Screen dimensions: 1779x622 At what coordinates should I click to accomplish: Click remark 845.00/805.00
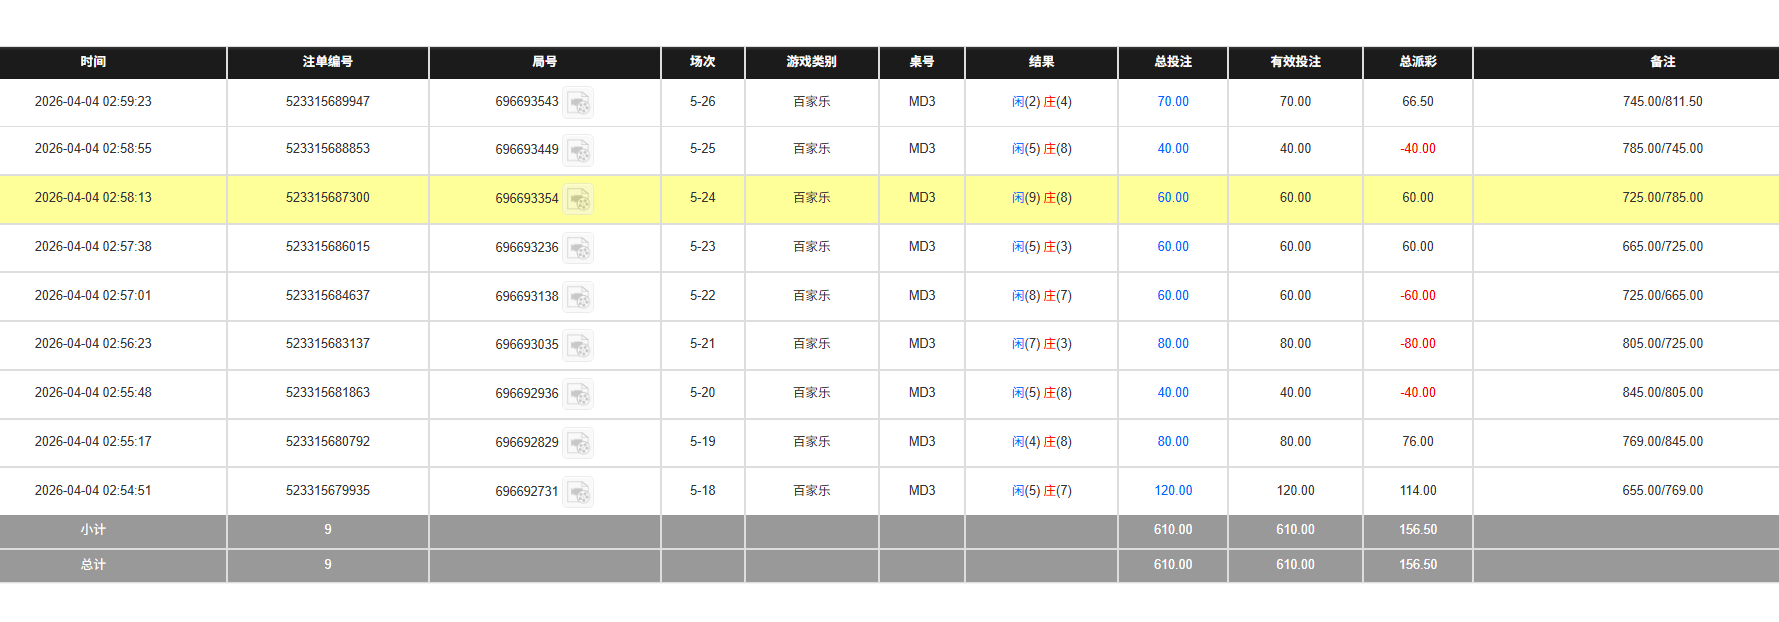point(1663,393)
